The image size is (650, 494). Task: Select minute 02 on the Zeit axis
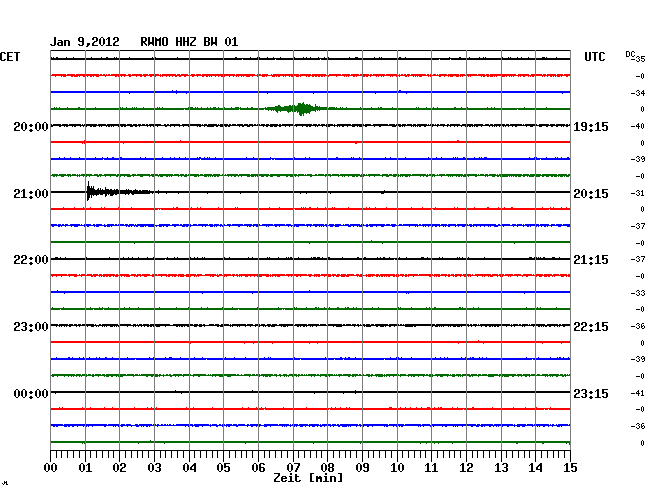coord(119,468)
